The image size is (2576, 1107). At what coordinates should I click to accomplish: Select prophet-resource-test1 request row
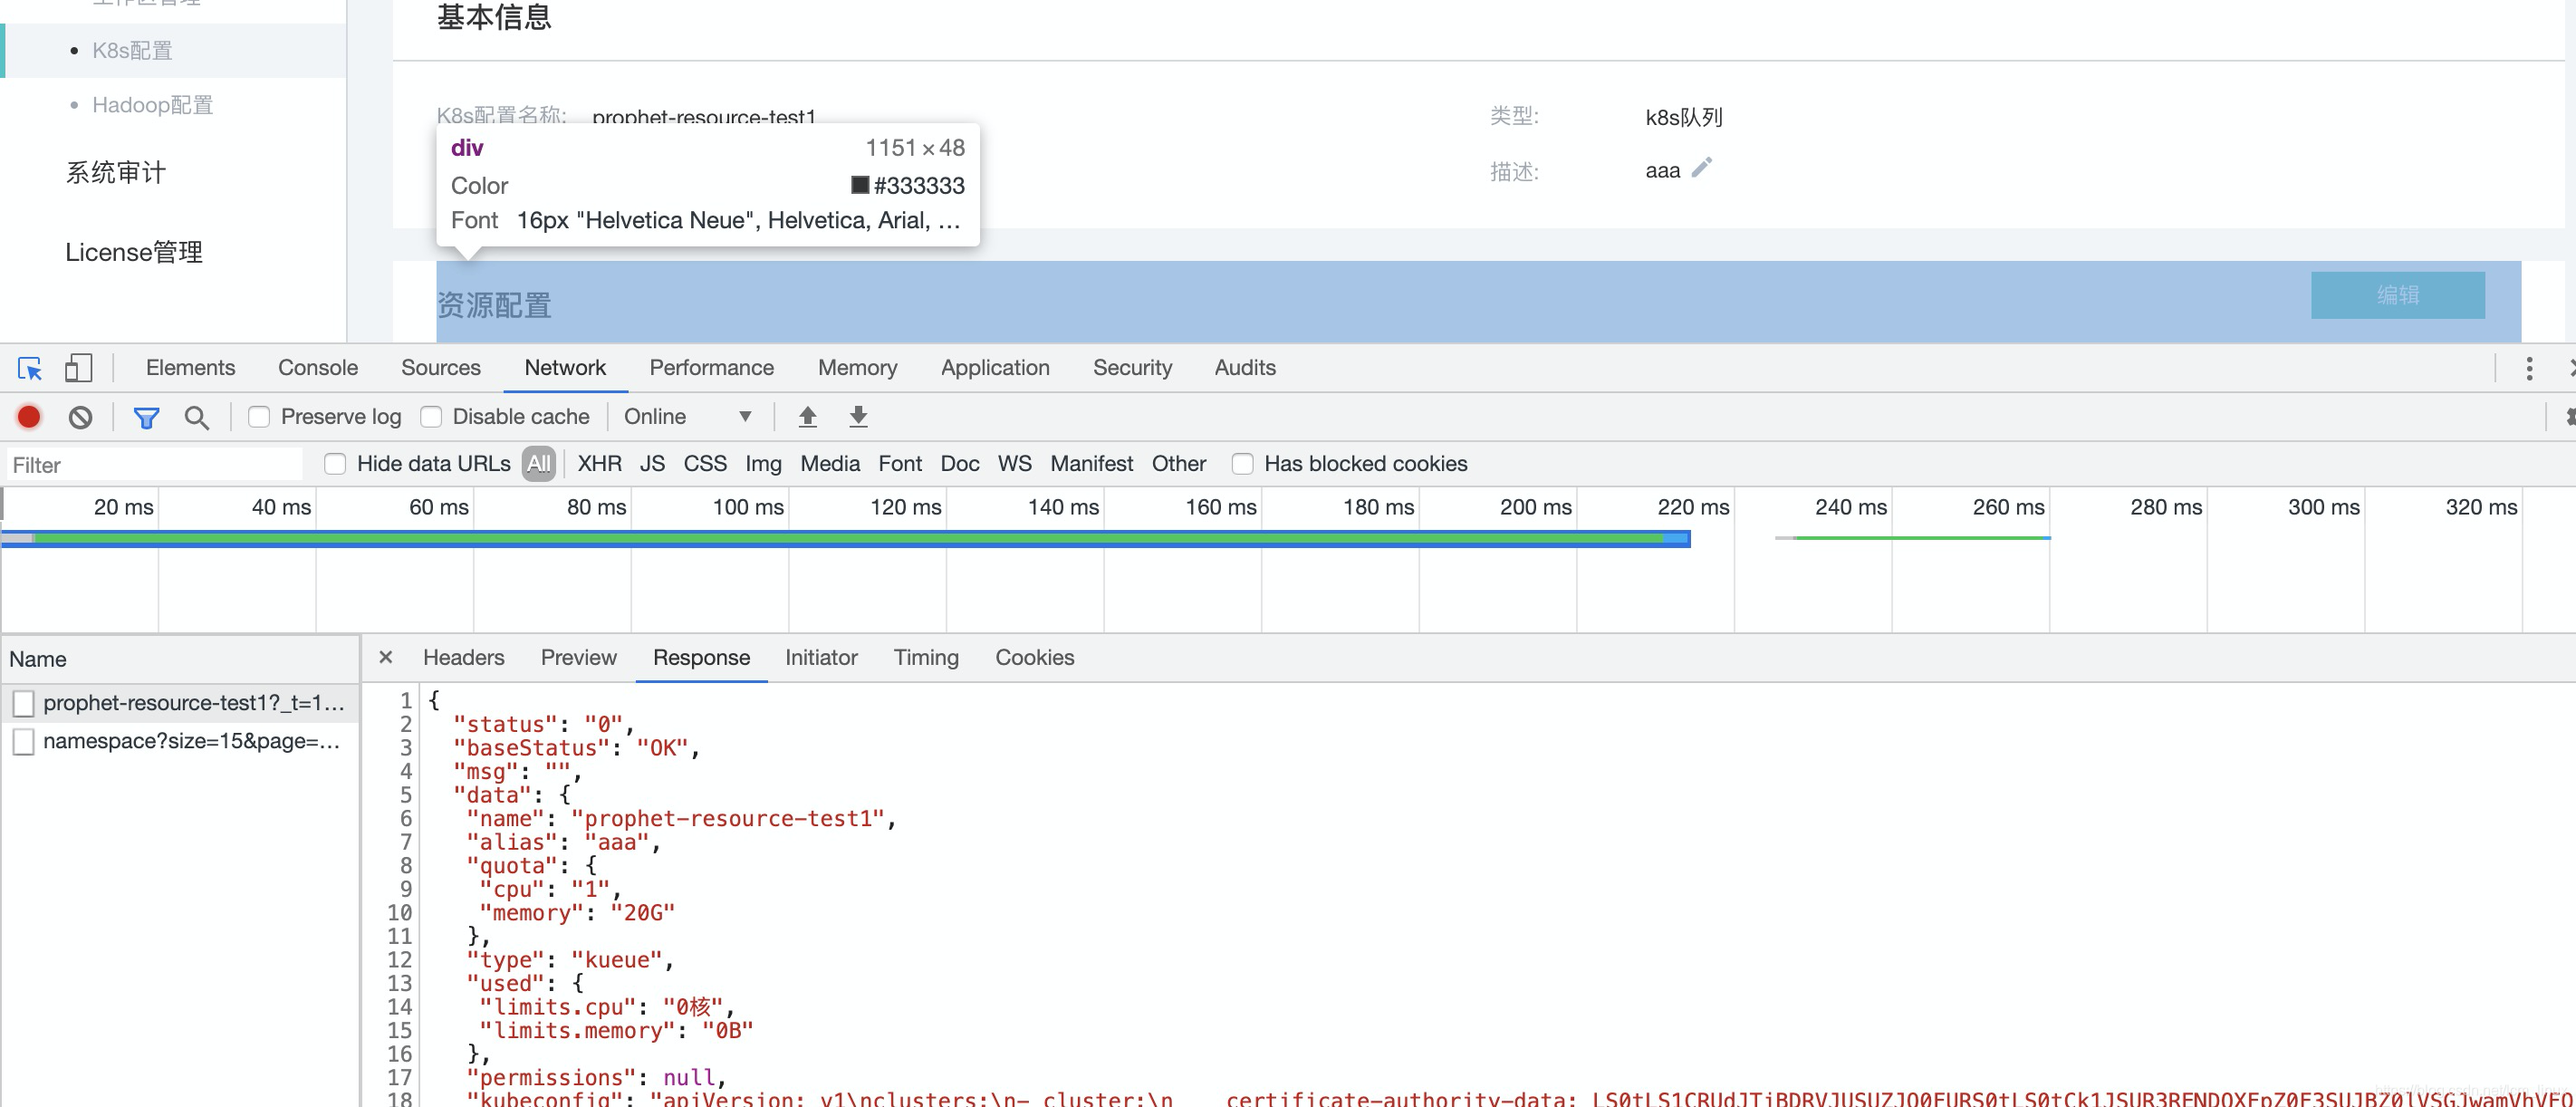(180, 703)
